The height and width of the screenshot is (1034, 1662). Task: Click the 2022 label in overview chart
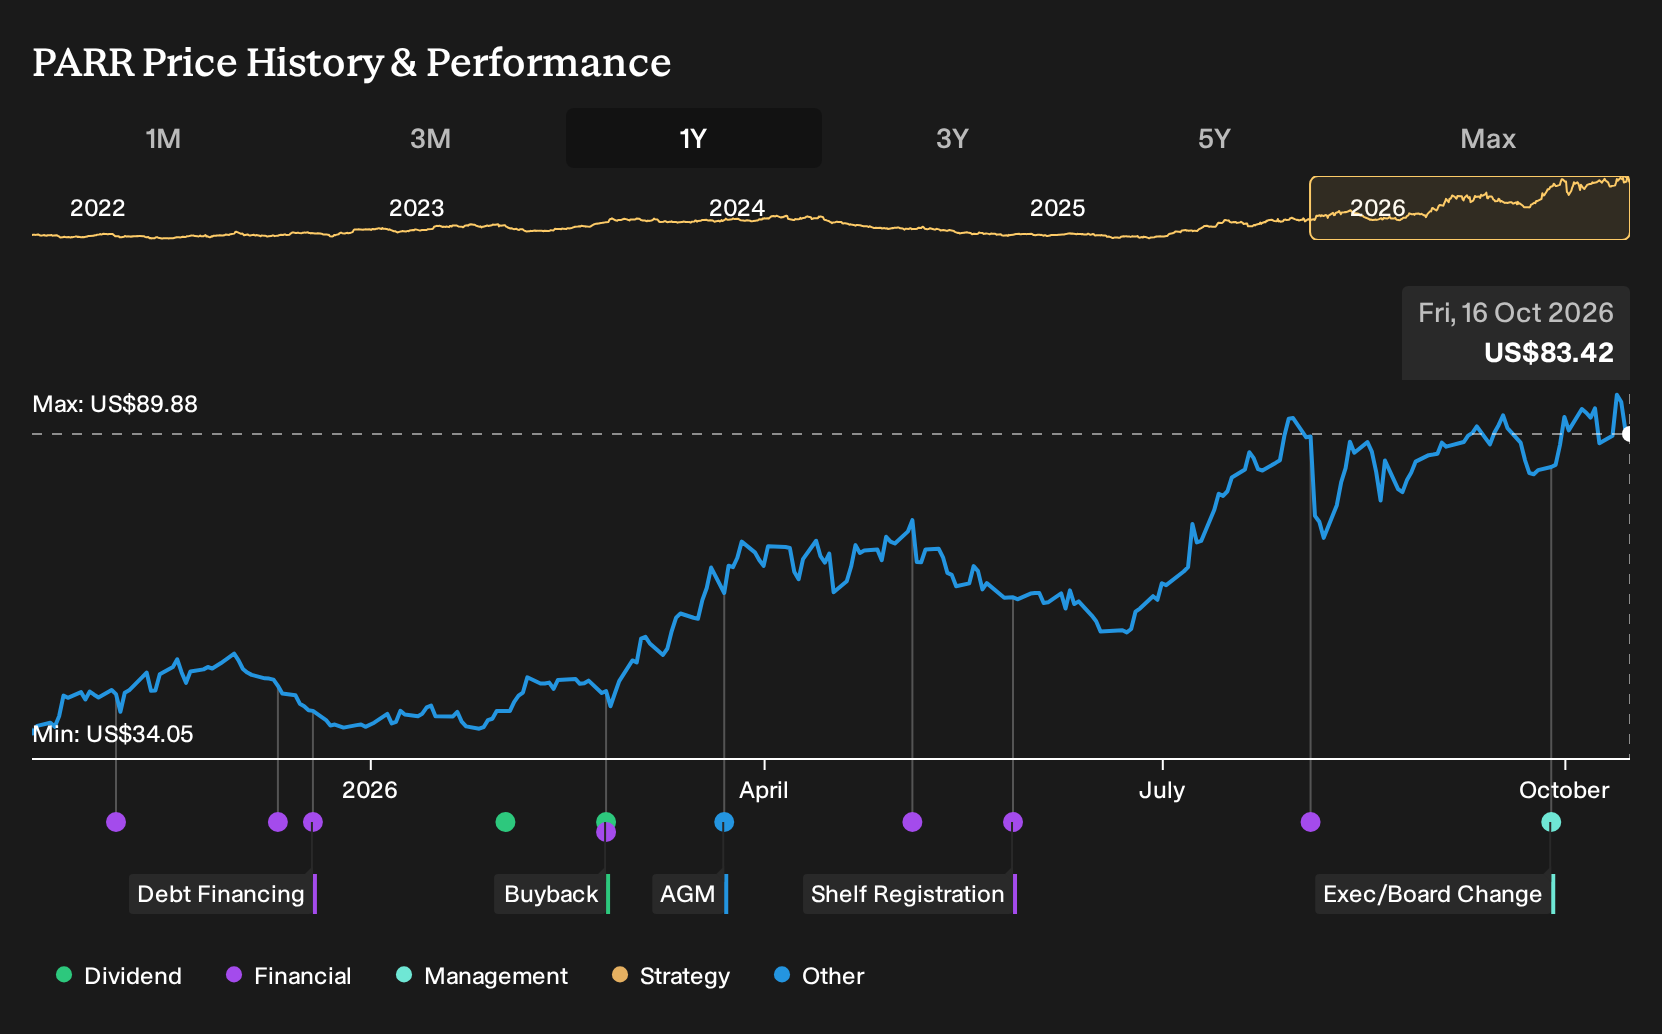pos(97,208)
